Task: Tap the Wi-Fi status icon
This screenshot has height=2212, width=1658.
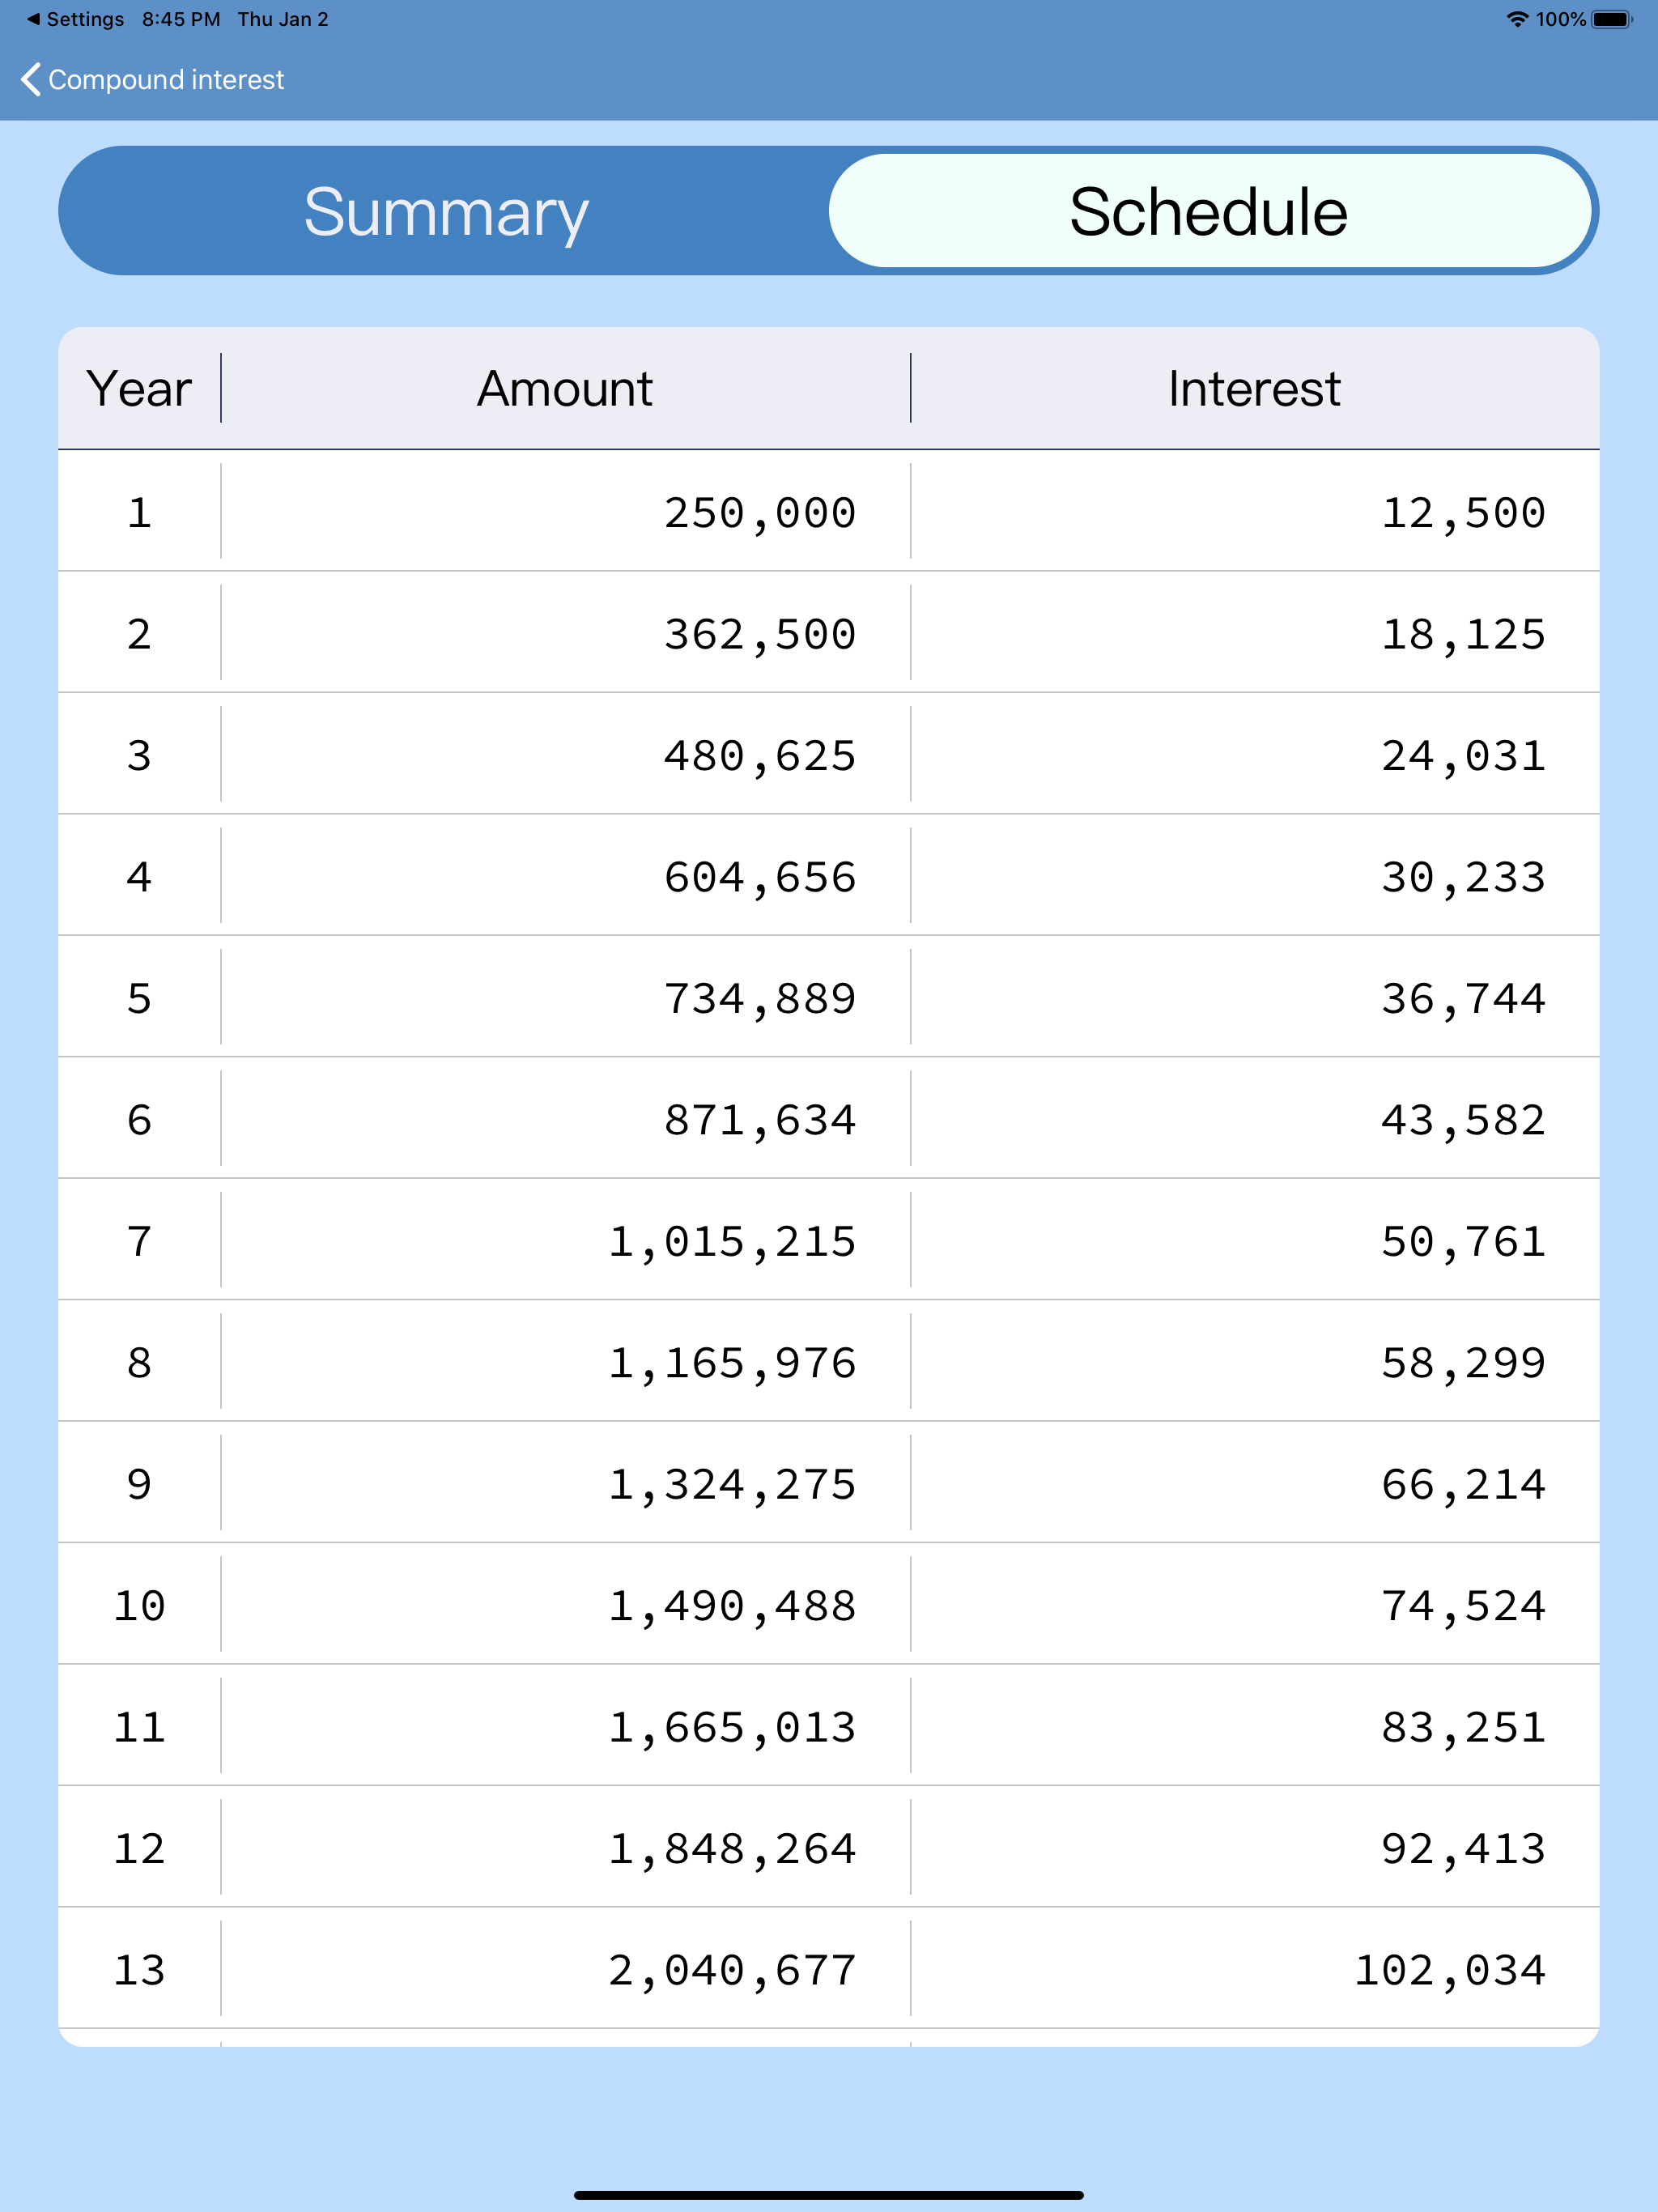Action: coord(1516,19)
